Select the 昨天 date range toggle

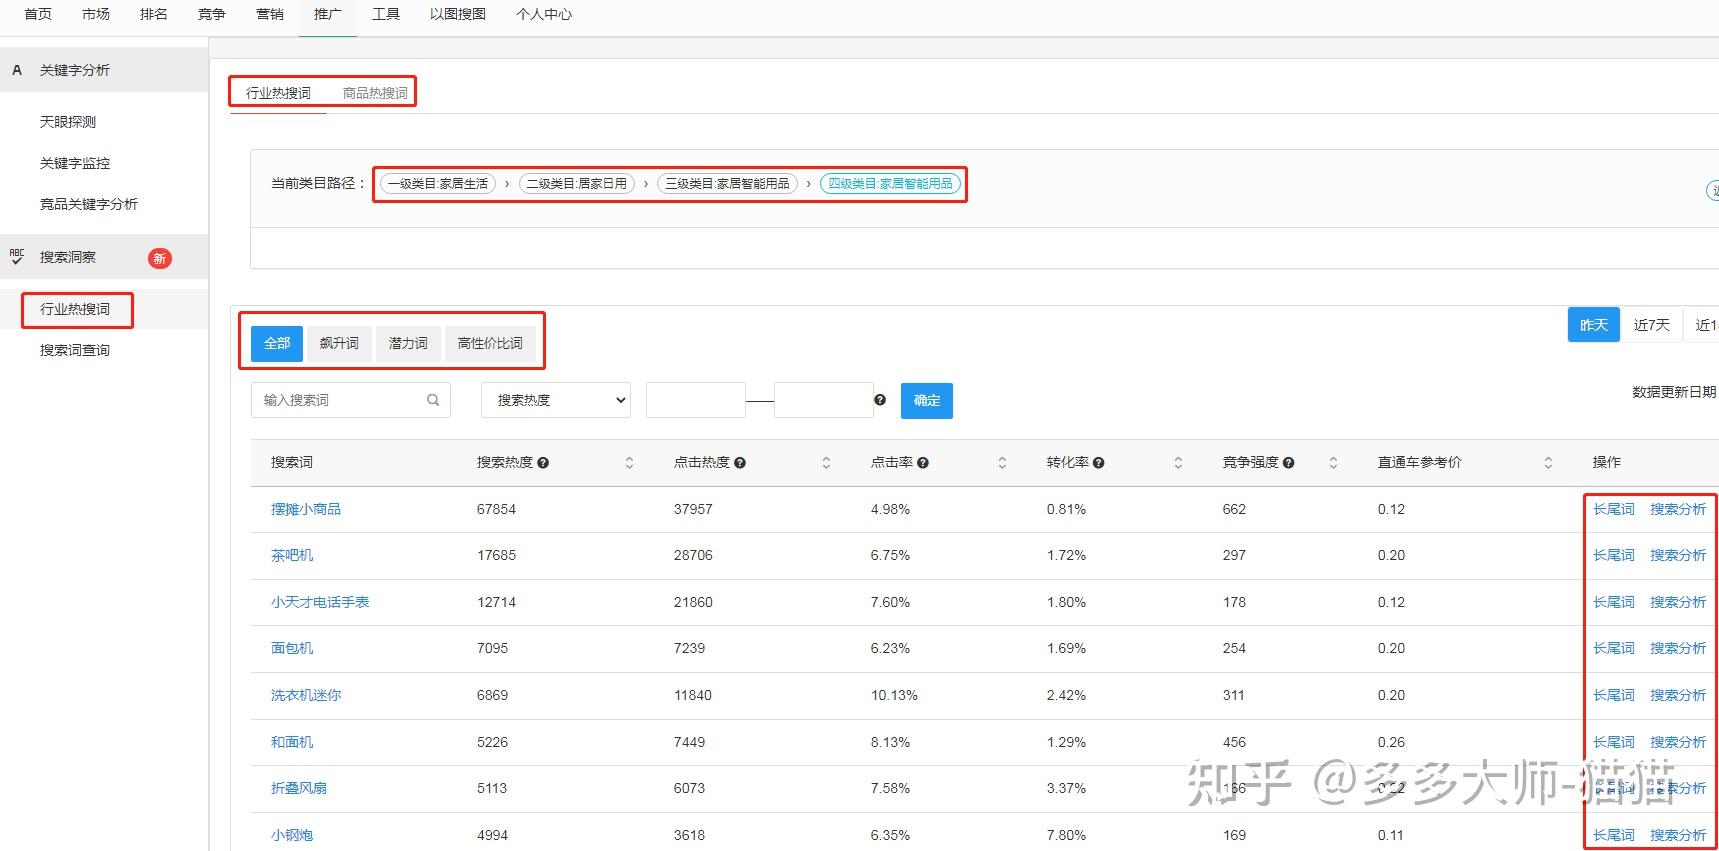click(x=1593, y=325)
